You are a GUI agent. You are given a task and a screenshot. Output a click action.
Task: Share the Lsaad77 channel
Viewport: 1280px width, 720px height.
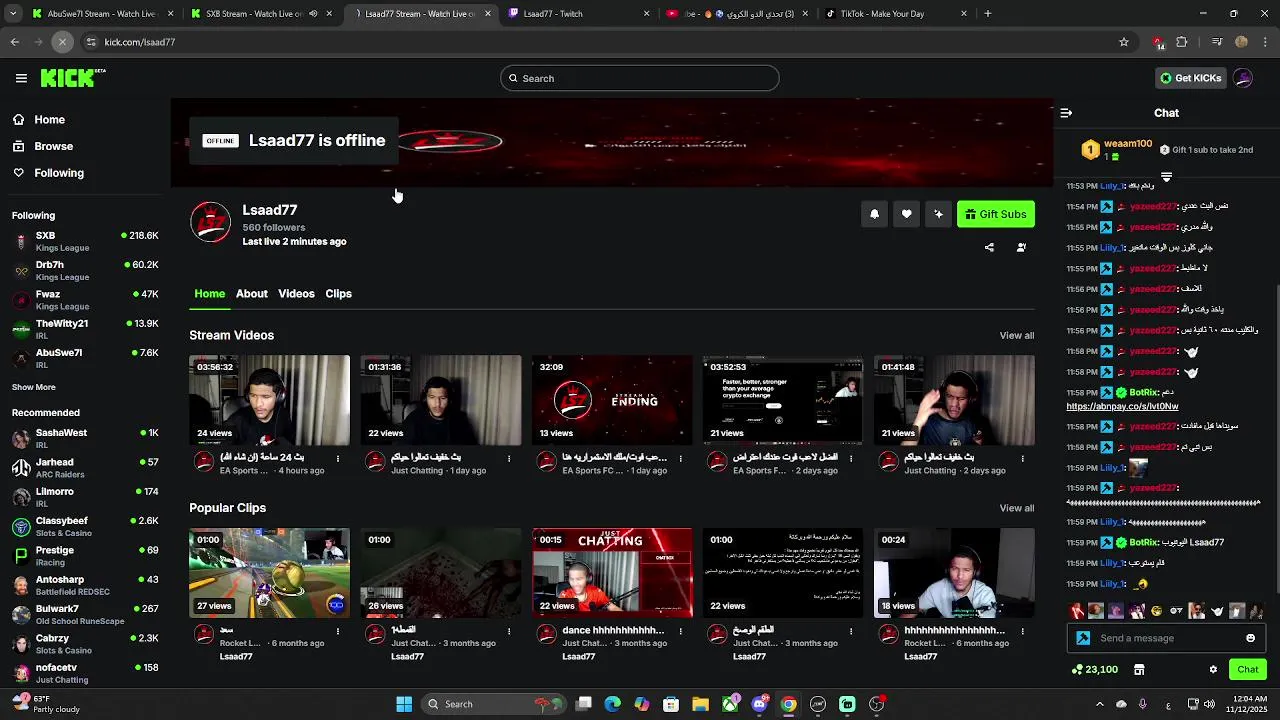click(989, 247)
